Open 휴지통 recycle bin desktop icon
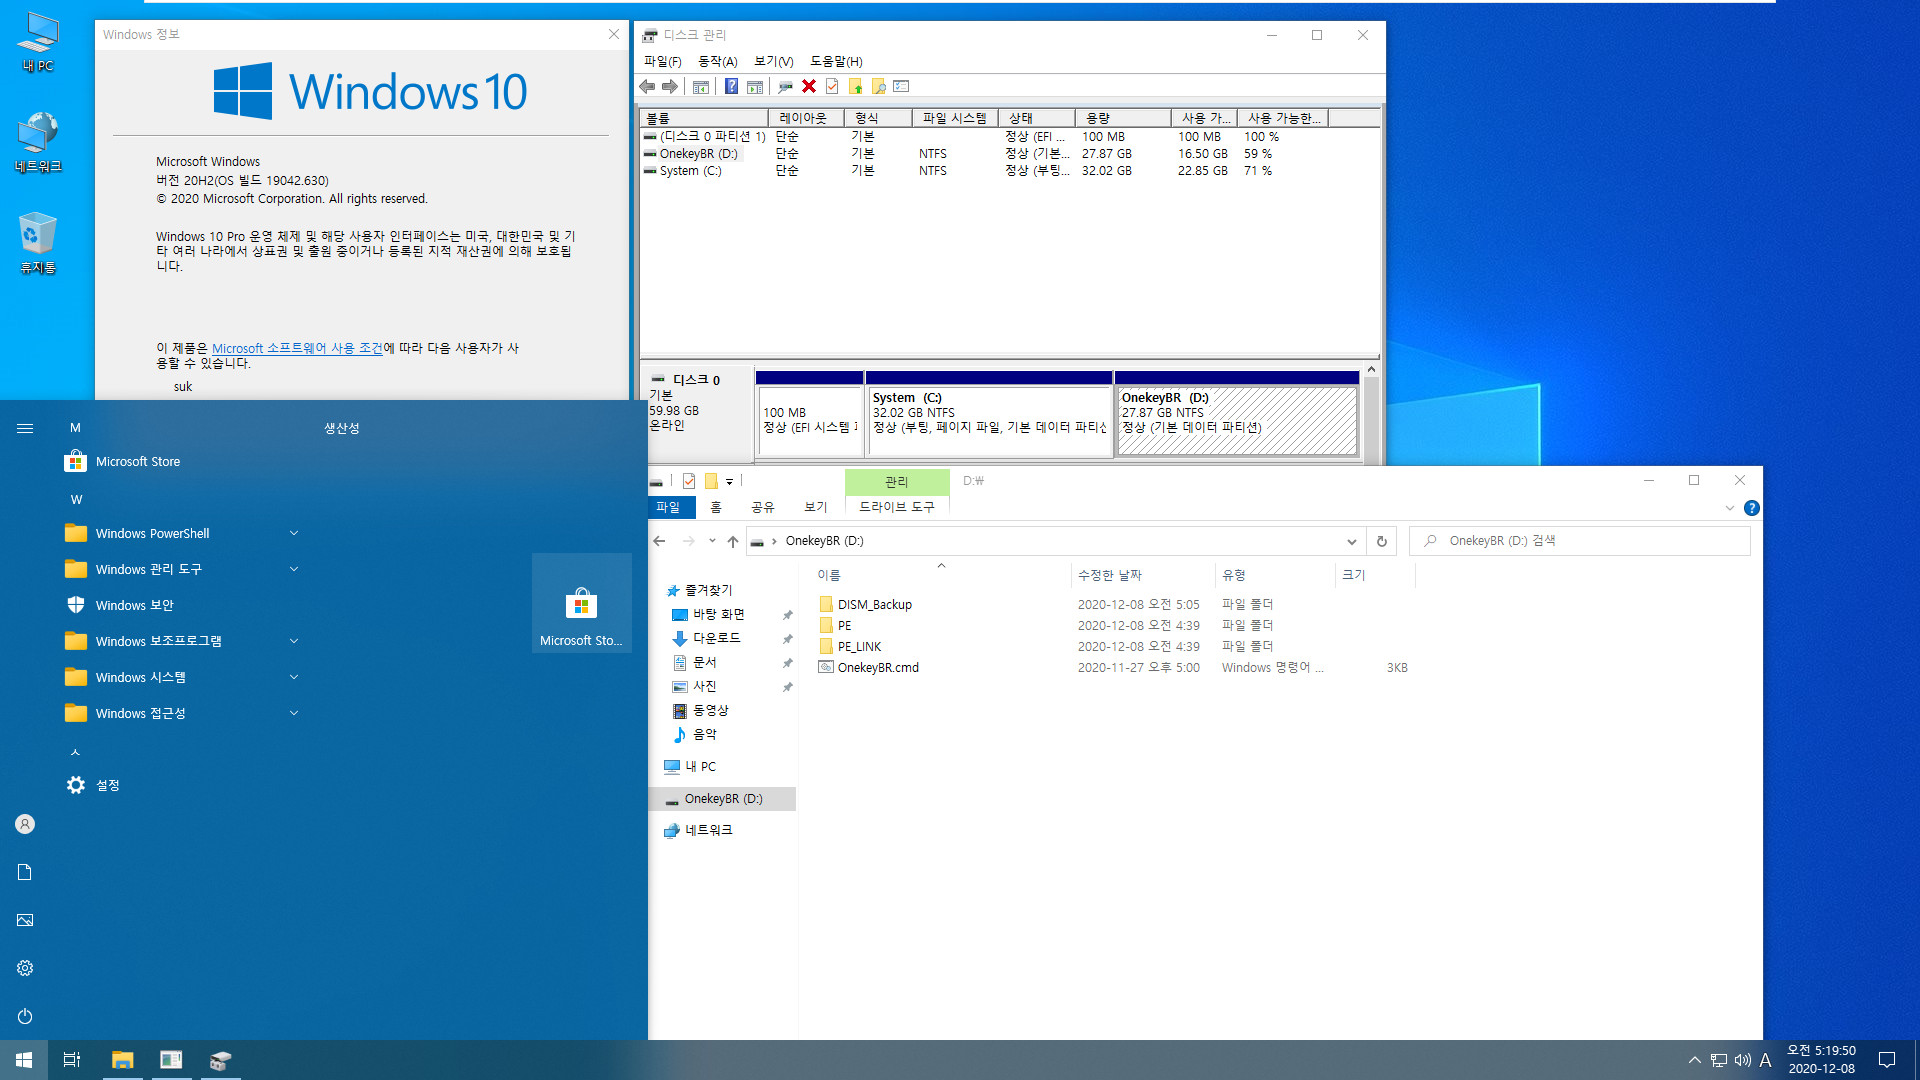Image resolution: width=1920 pixels, height=1080 pixels. tap(38, 243)
